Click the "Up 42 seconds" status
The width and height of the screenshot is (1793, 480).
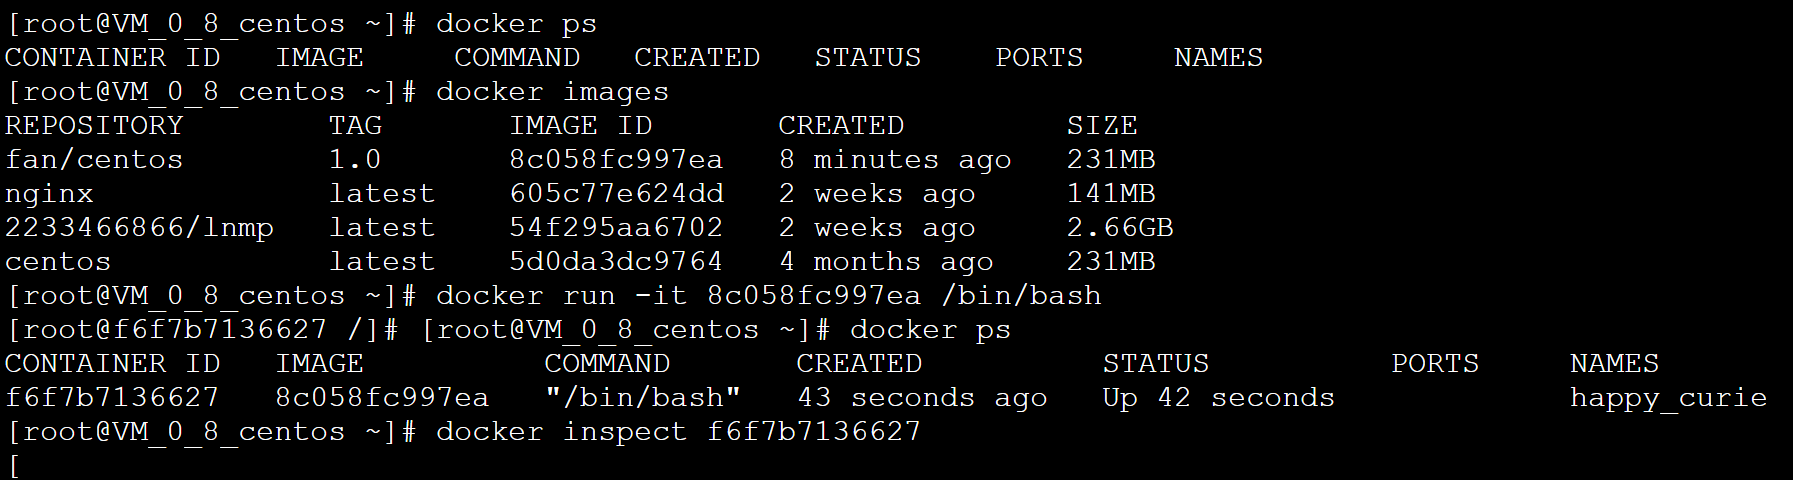click(x=1218, y=398)
